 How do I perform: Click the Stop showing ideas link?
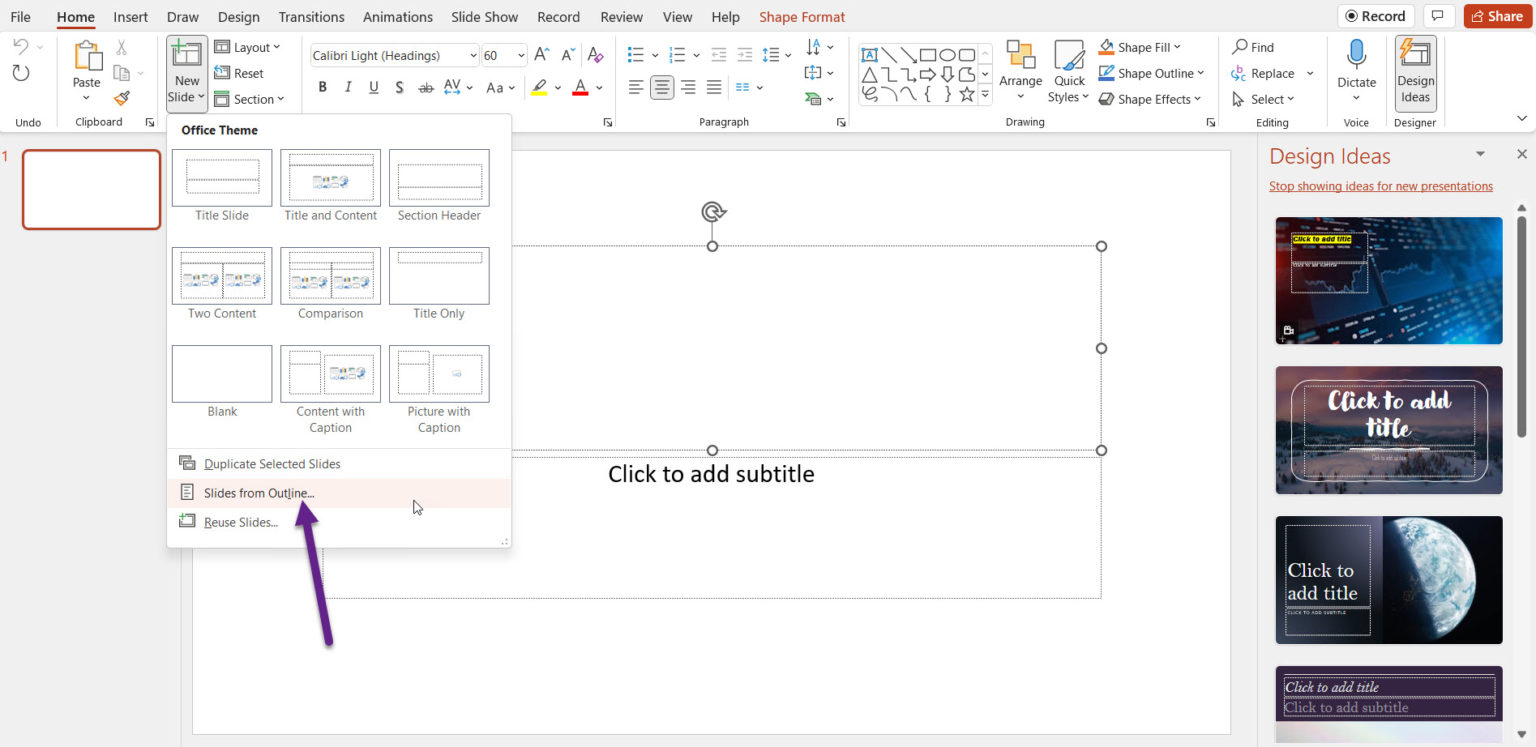click(1381, 186)
